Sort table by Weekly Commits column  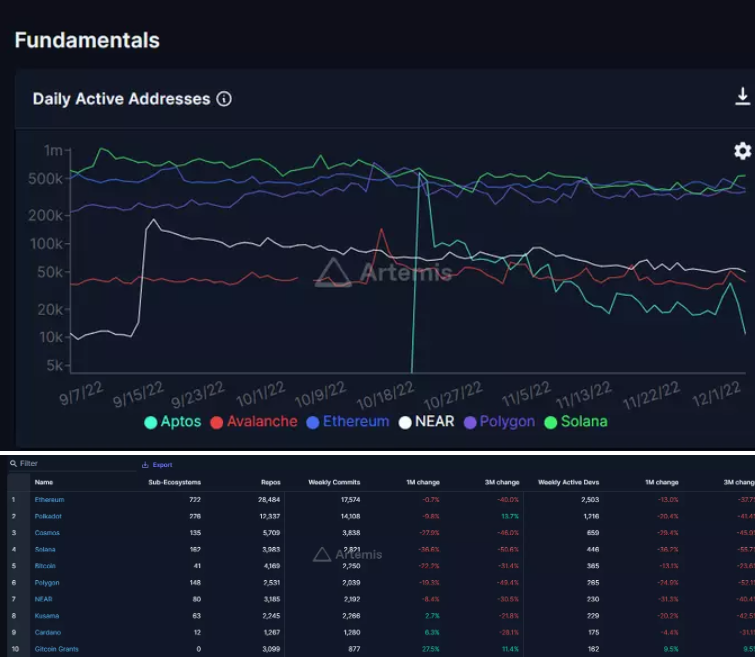coord(334,482)
